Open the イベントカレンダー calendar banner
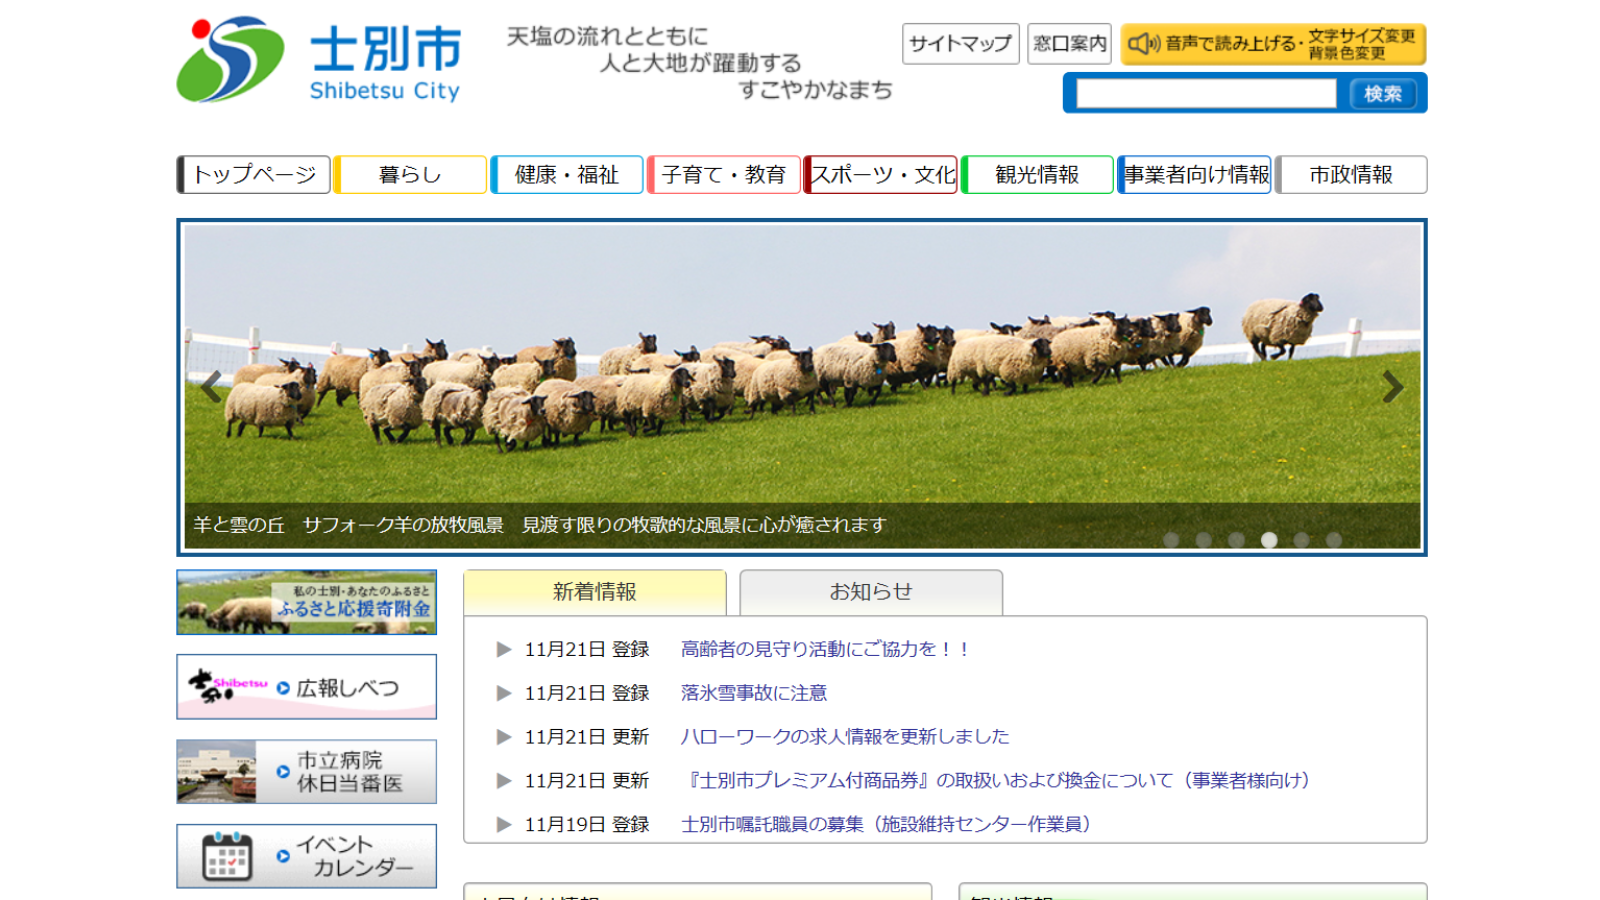This screenshot has width=1600, height=900. pos(306,856)
